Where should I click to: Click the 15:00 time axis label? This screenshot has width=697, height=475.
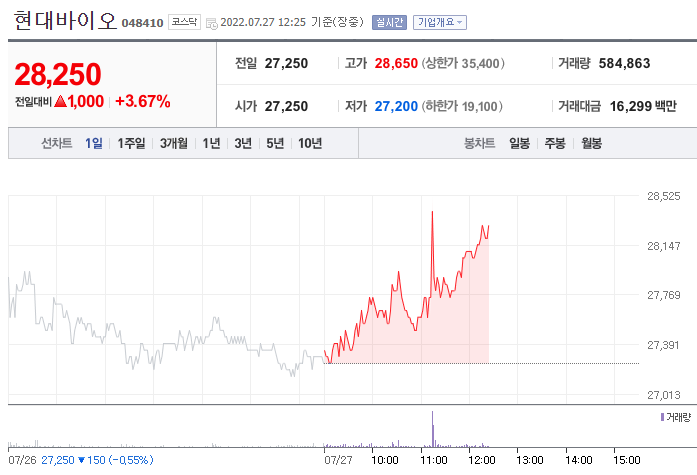point(627,460)
